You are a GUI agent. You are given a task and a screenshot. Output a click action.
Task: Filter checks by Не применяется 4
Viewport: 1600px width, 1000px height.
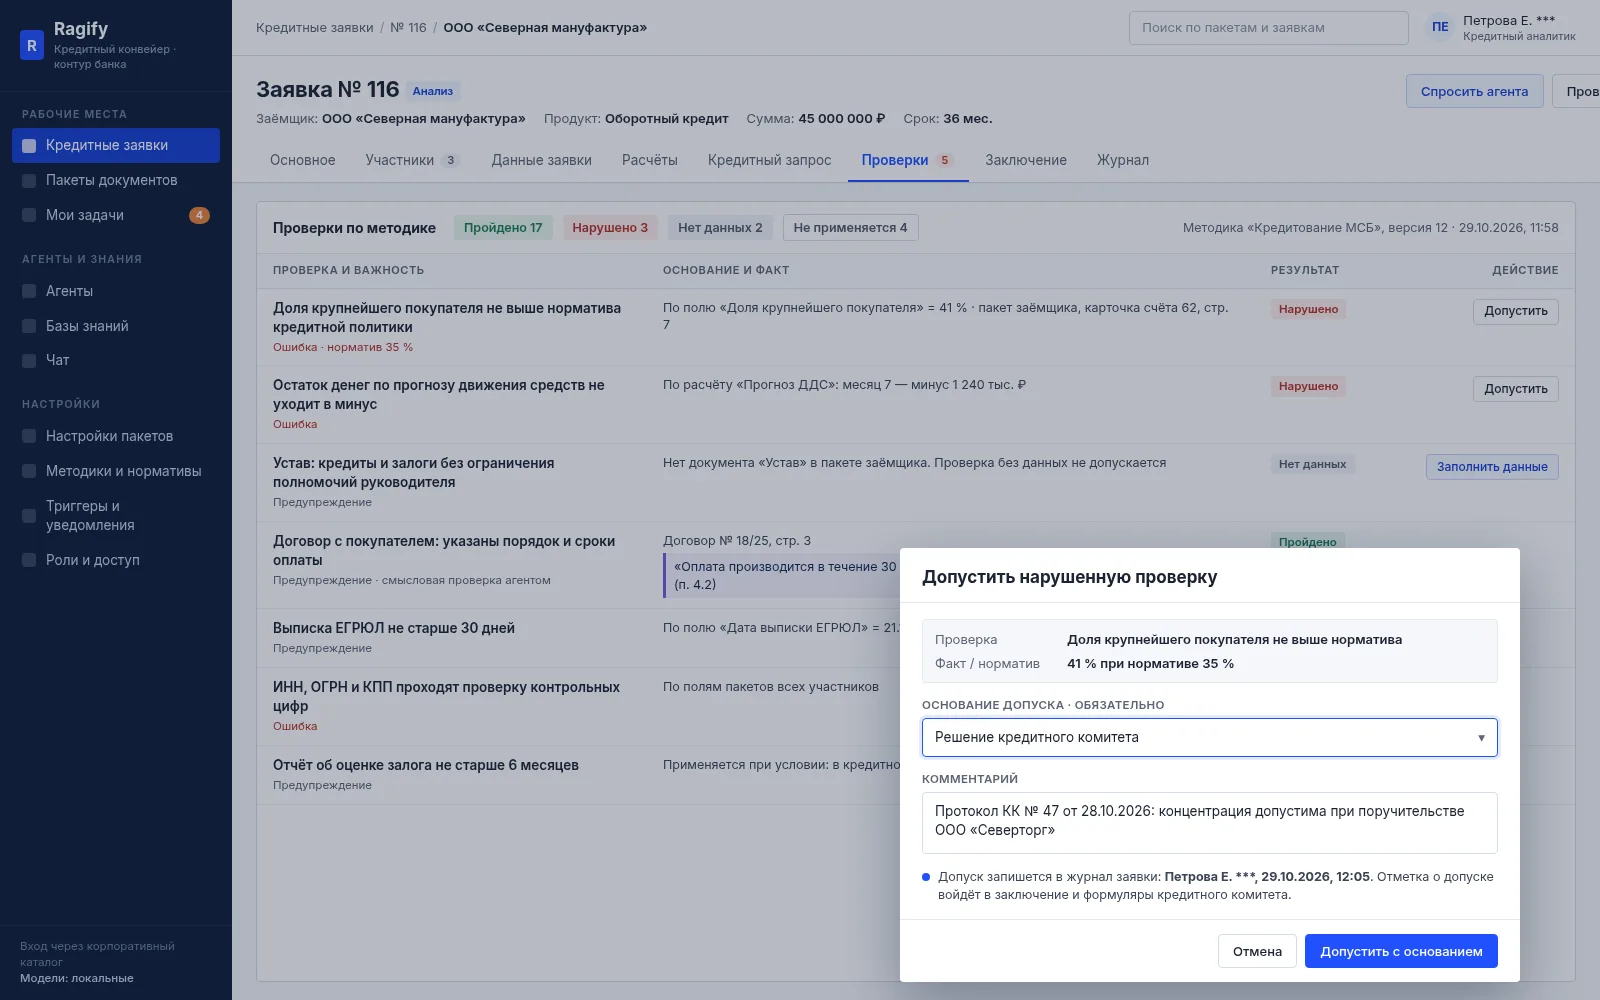point(850,228)
